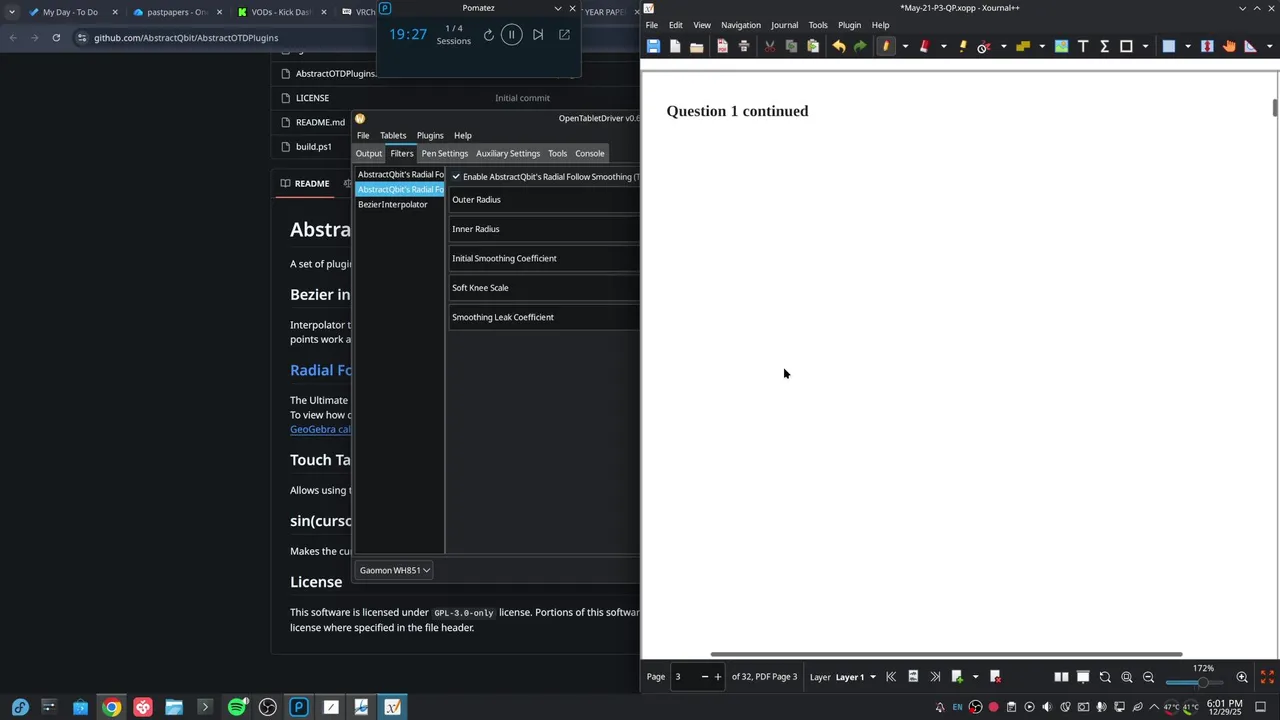Select the draw Rectangle shape tool
Viewport: 1280px width, 720px height.
[1126, 46]
